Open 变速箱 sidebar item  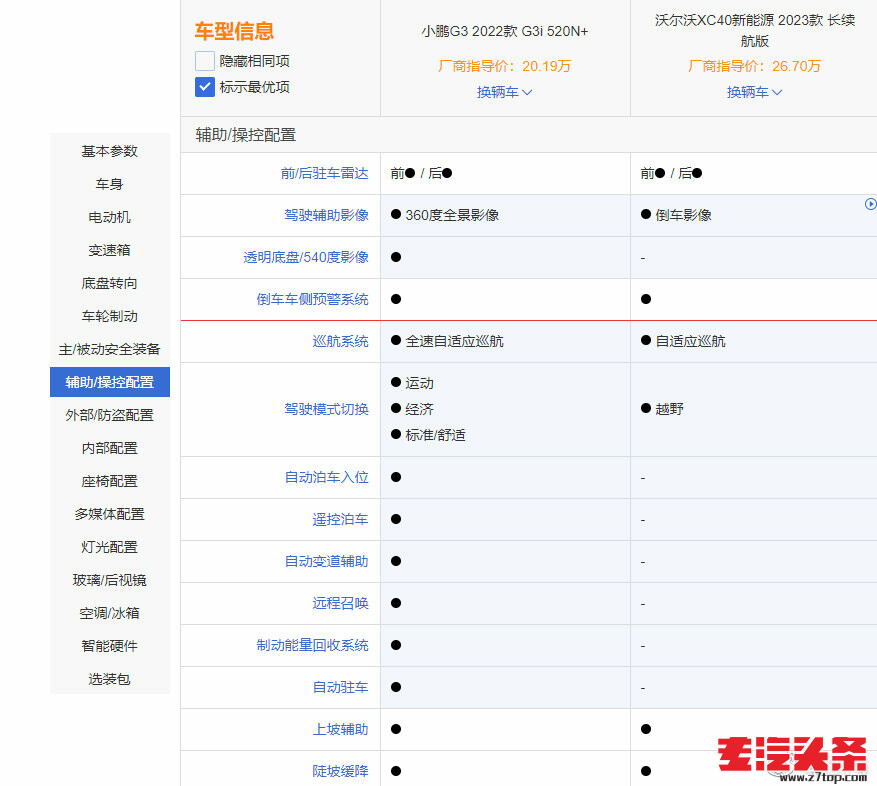110,250
